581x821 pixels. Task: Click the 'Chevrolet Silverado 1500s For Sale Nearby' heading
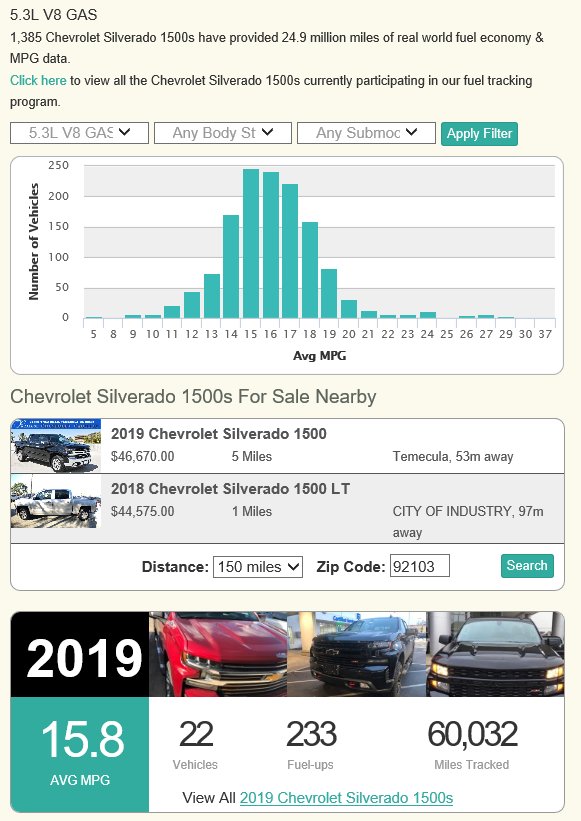tap(193, 396)
